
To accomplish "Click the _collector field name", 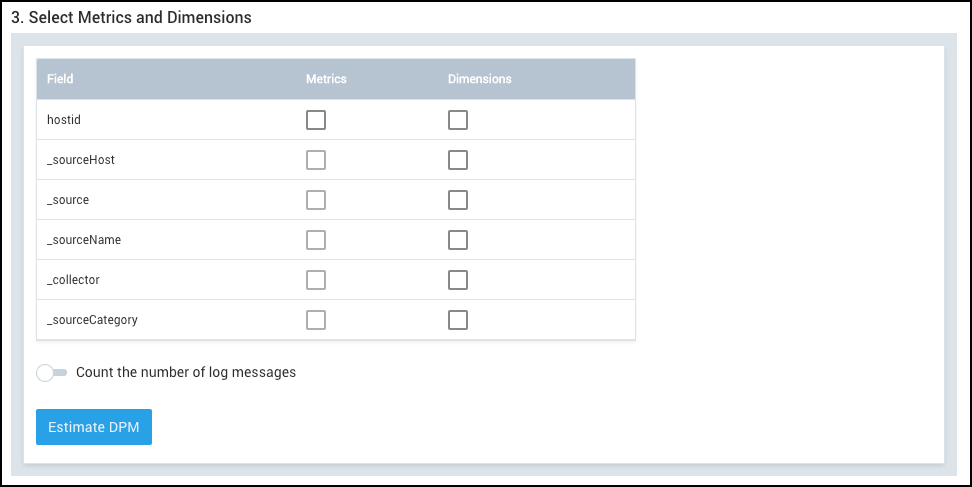I will coord(73,280).
